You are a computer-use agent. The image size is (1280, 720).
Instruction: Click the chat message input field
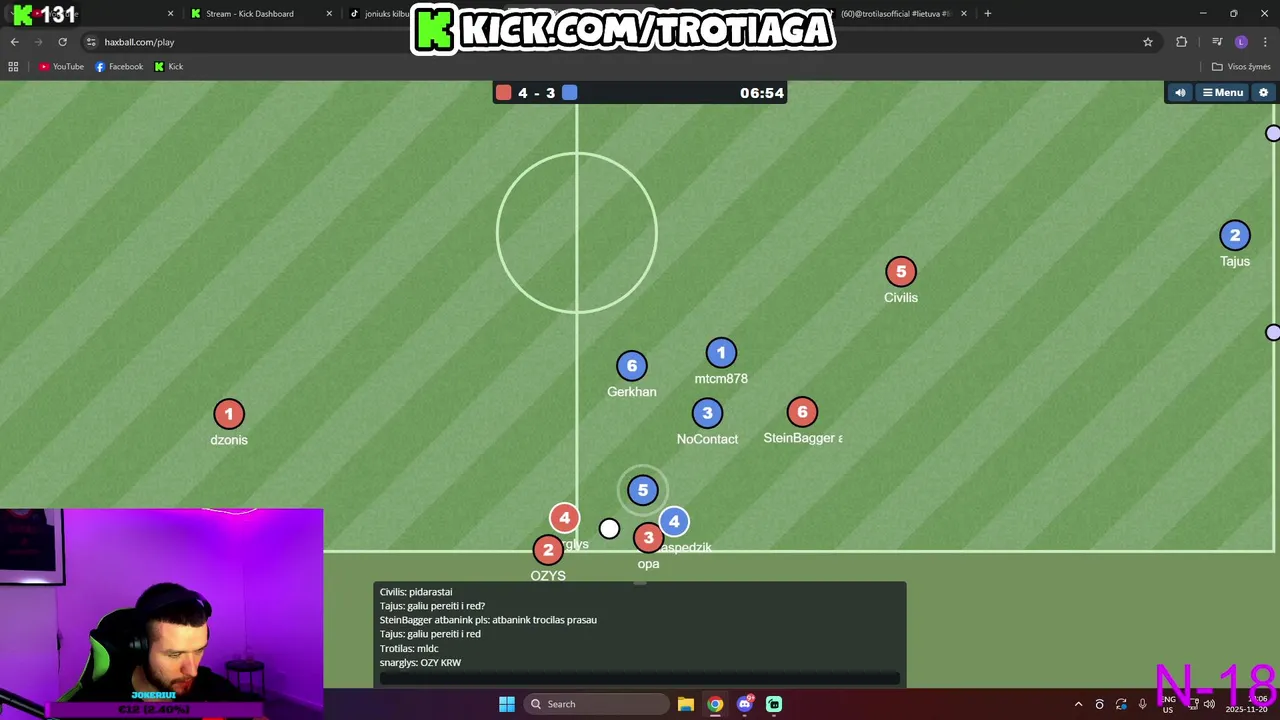640,678
